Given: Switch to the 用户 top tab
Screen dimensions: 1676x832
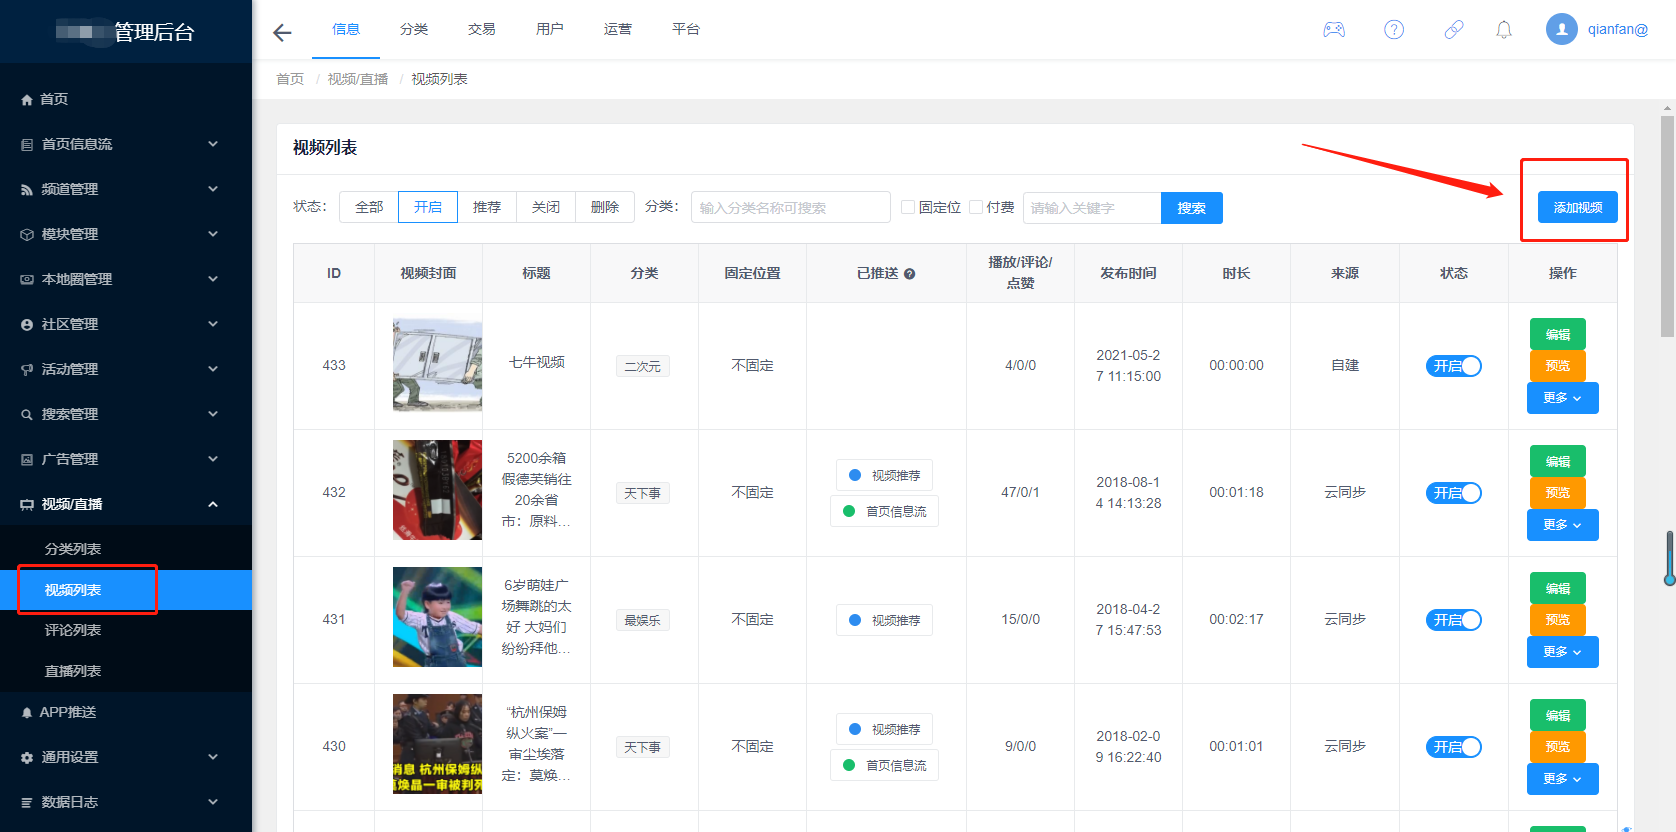Looking at the screenshot, I should click(x=550, y=29).
